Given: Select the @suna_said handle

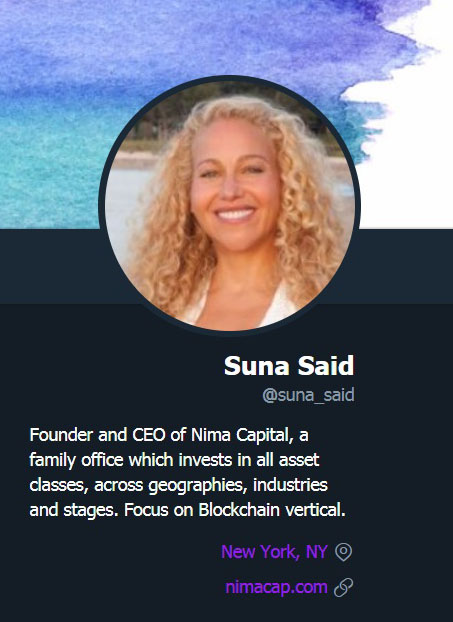Looking at the screenshot, I should [x=308, y=395].
